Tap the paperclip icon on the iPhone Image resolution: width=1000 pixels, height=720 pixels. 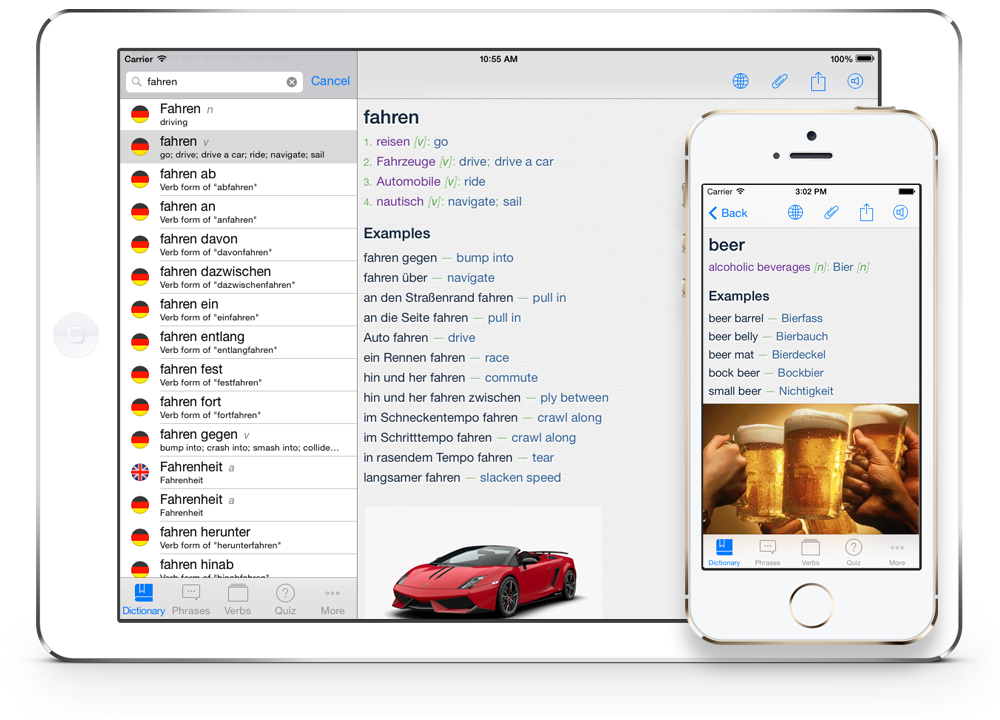point(831,212)
